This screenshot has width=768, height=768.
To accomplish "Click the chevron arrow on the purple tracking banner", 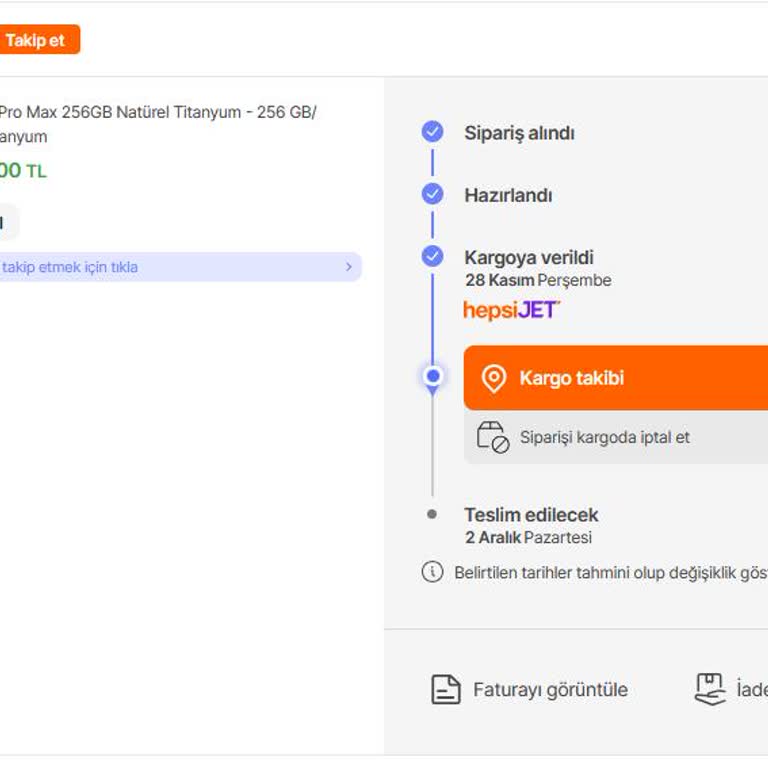I will coord(348,267).
